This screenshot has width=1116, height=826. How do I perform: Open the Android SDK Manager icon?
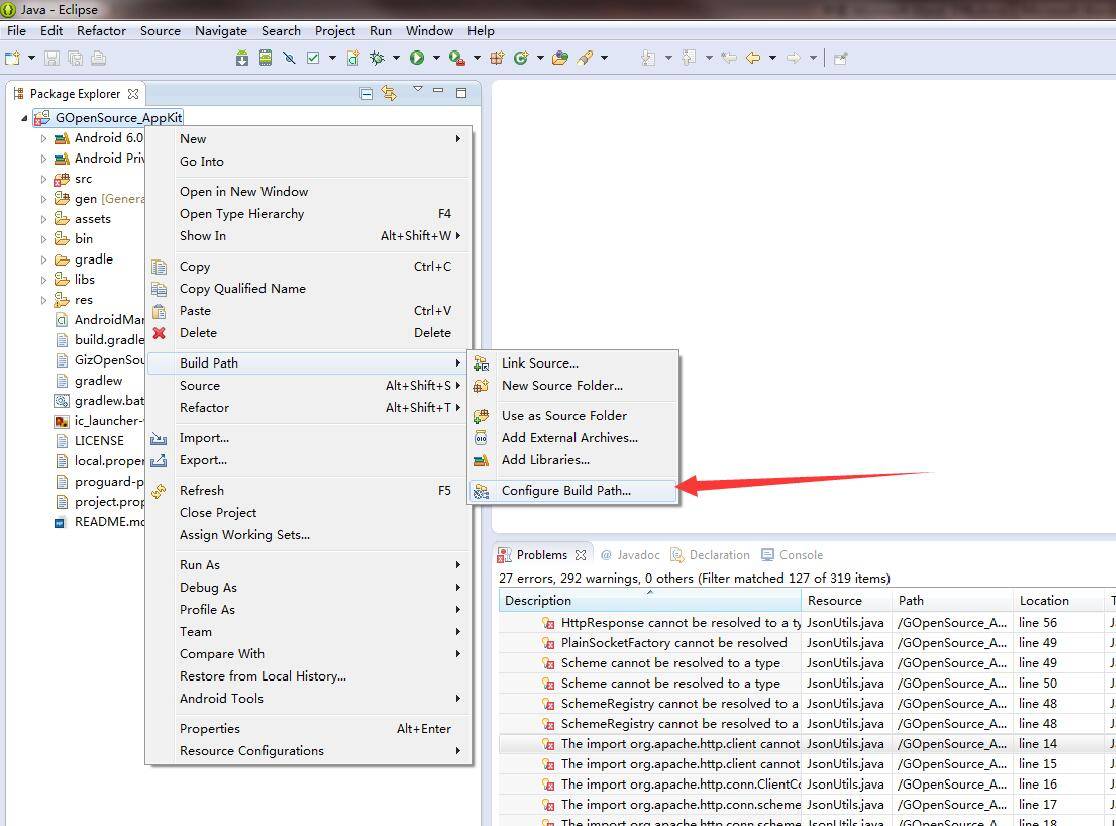242,58
